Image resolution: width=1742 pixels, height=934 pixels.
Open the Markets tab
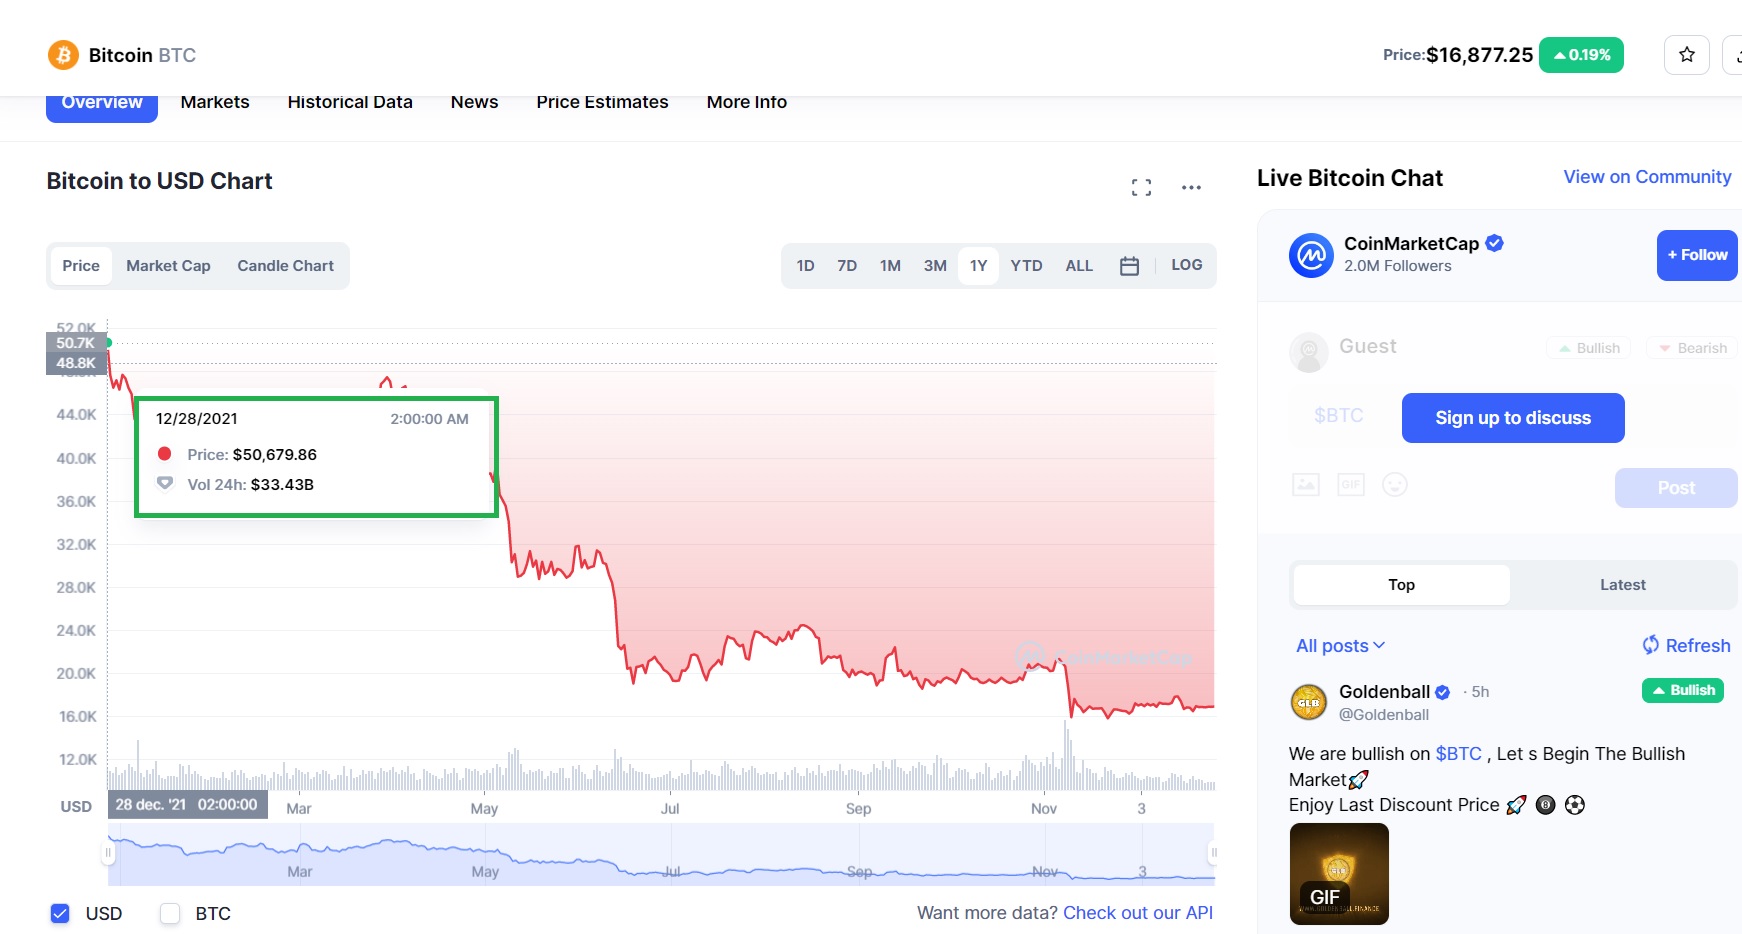pyautogui.click(x=215, y=102)
